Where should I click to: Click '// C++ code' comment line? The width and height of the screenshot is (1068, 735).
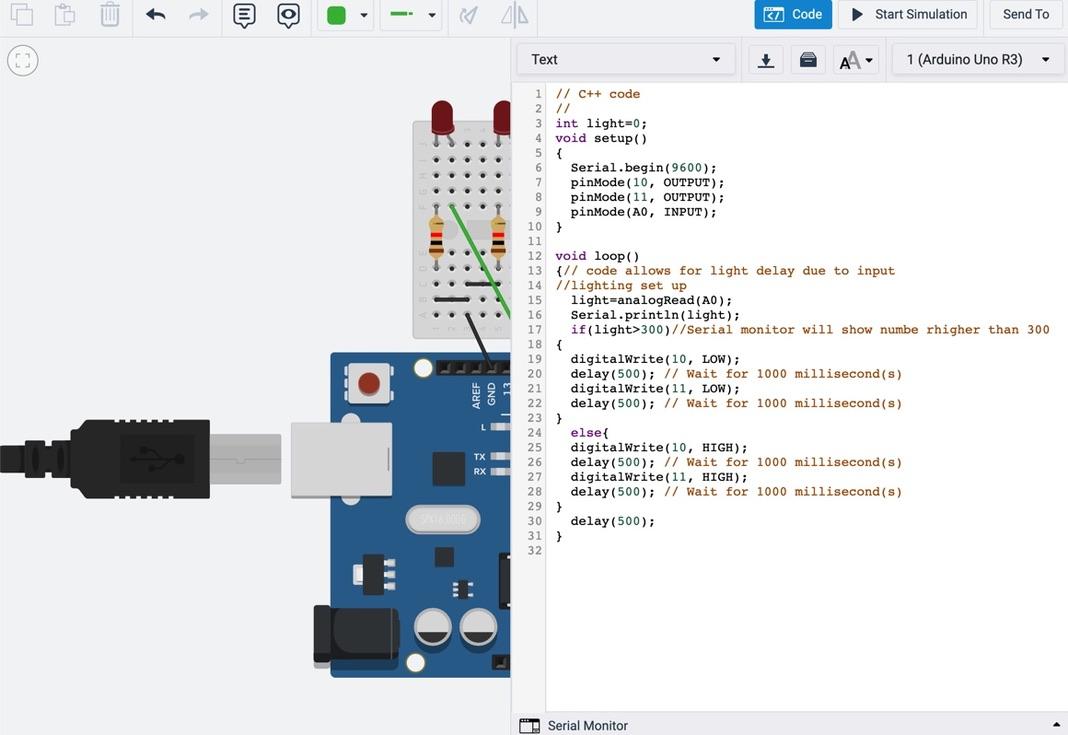click(x=597, y=94)
